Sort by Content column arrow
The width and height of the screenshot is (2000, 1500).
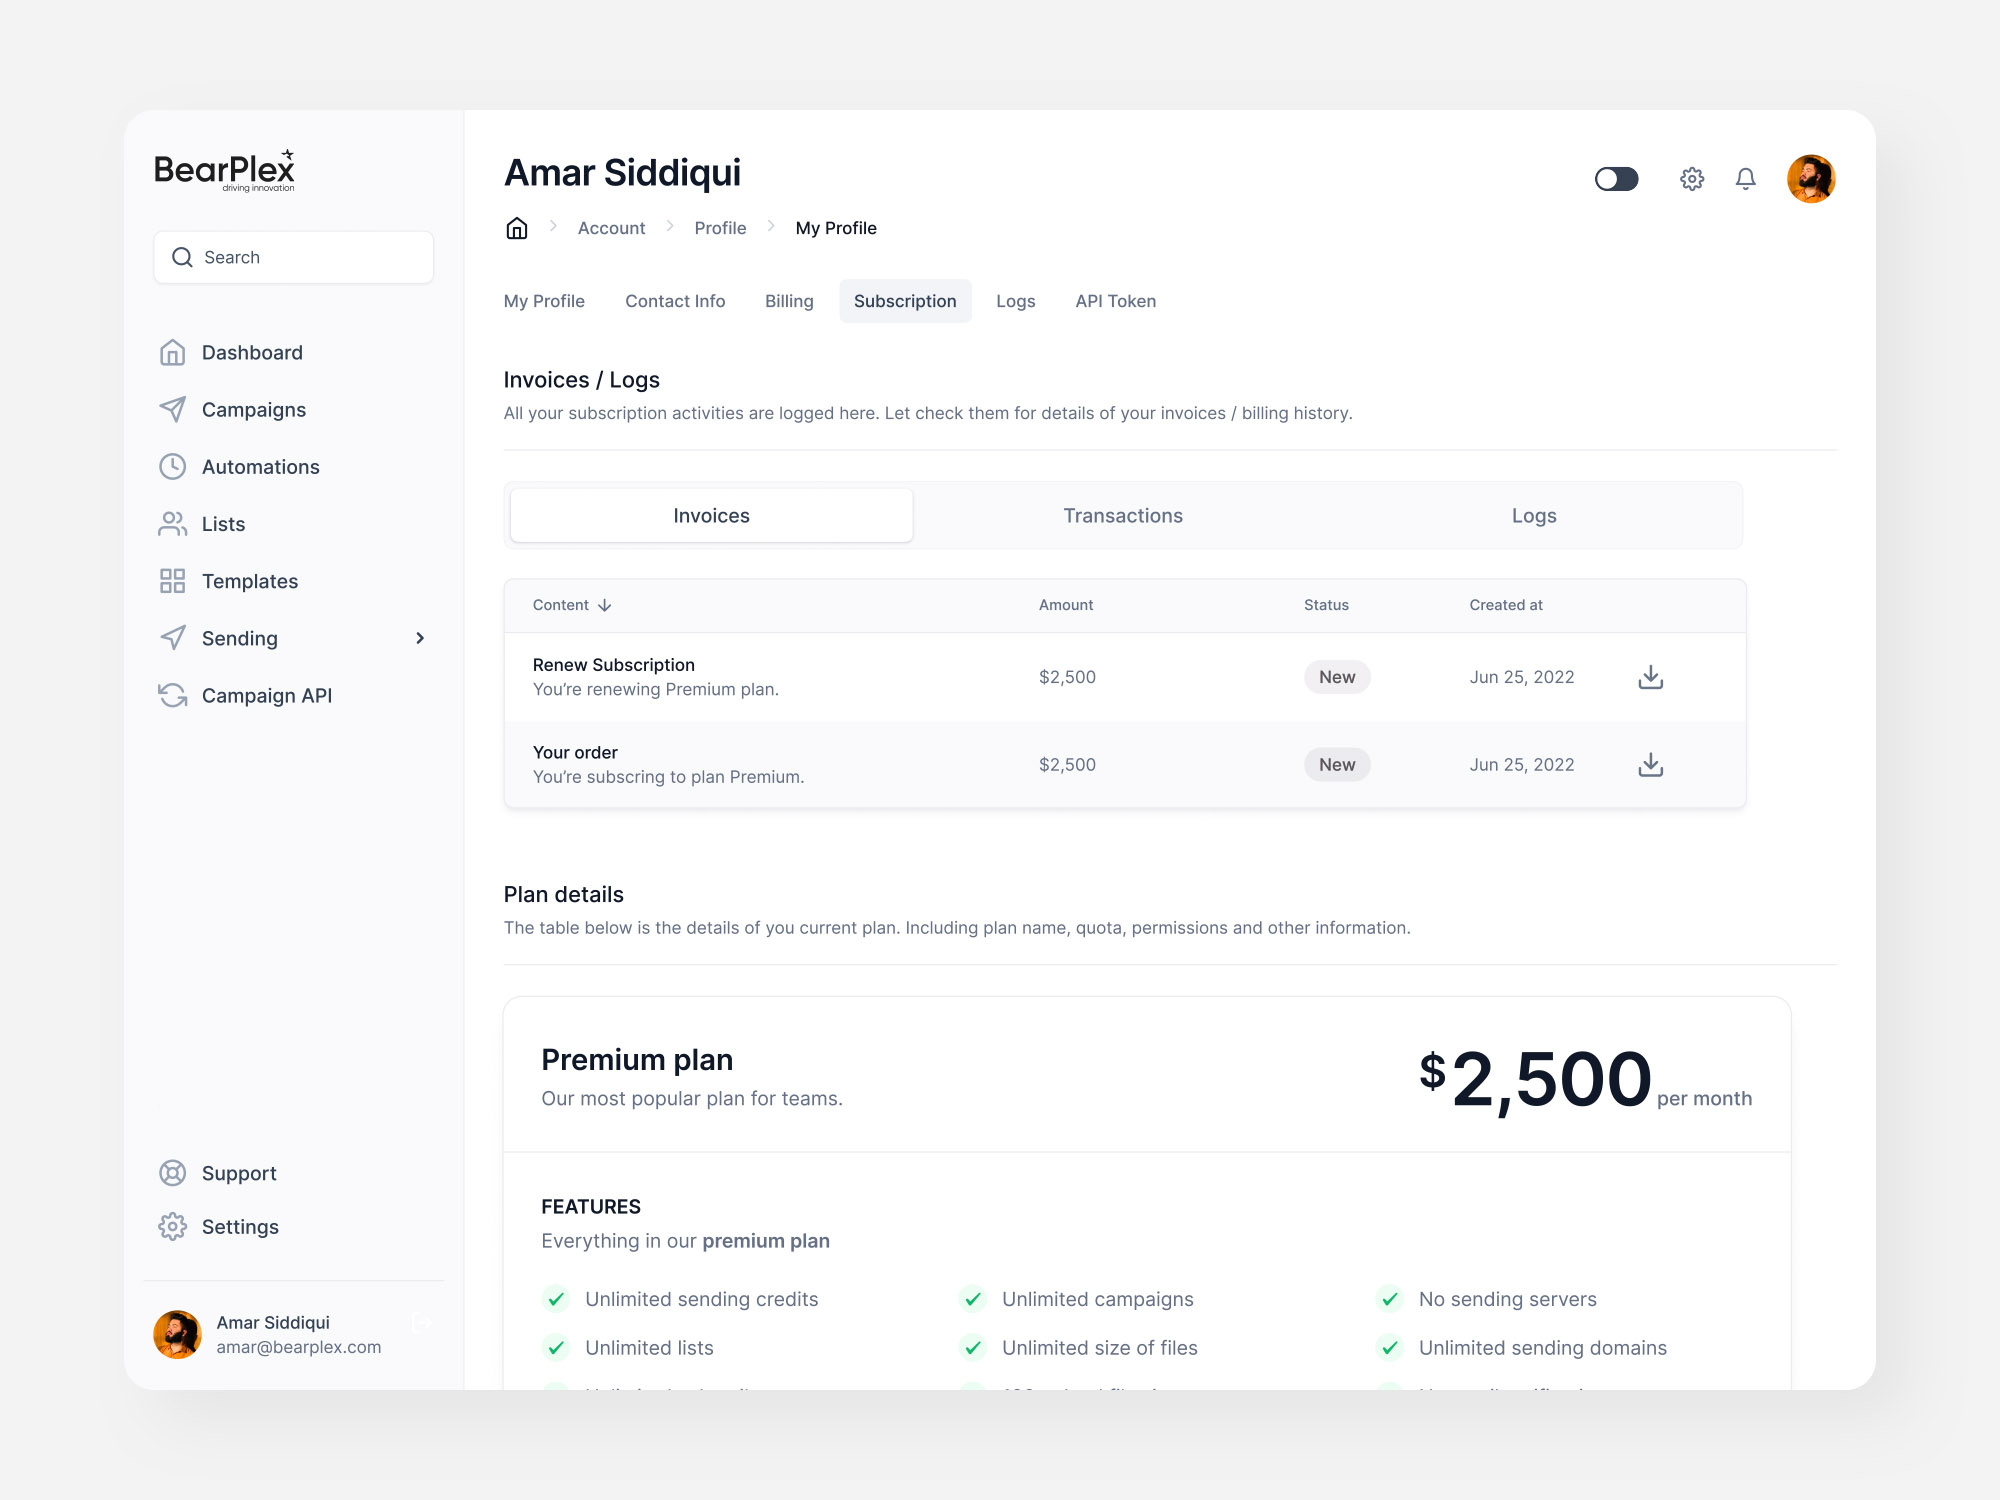[605, 605]
